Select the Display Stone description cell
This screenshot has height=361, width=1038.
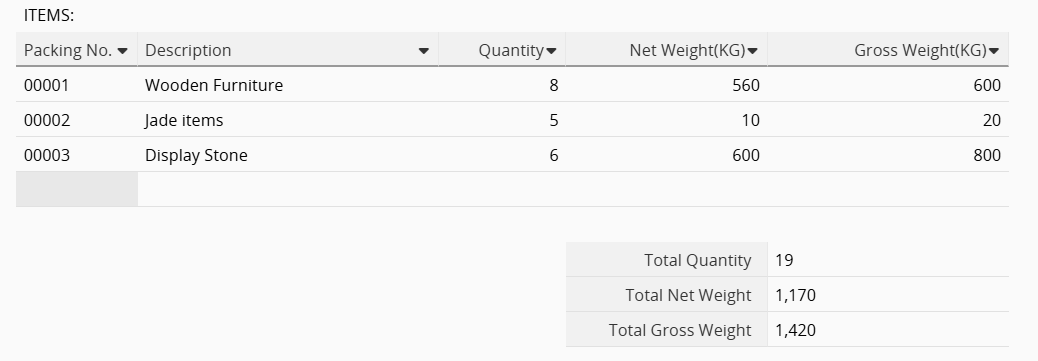pyautogui.click(x=288, y=155)
